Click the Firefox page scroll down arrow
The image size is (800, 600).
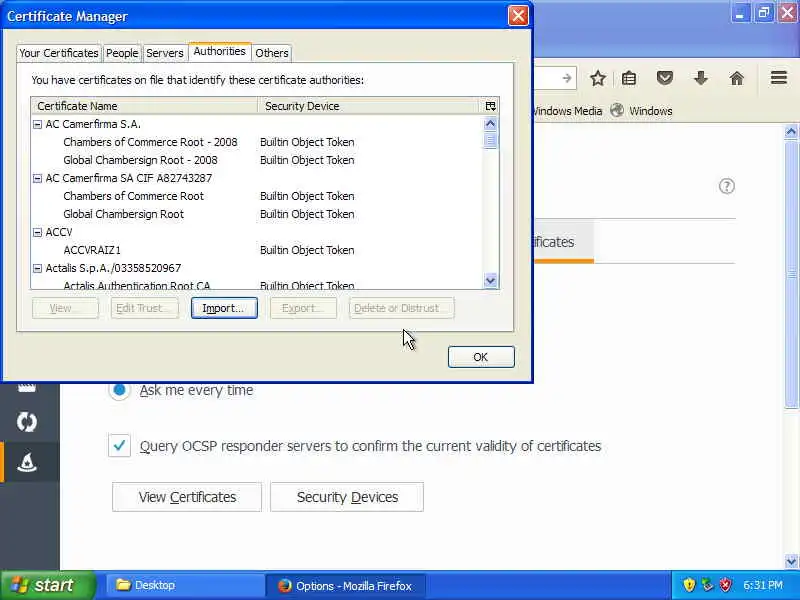[791, 561]
